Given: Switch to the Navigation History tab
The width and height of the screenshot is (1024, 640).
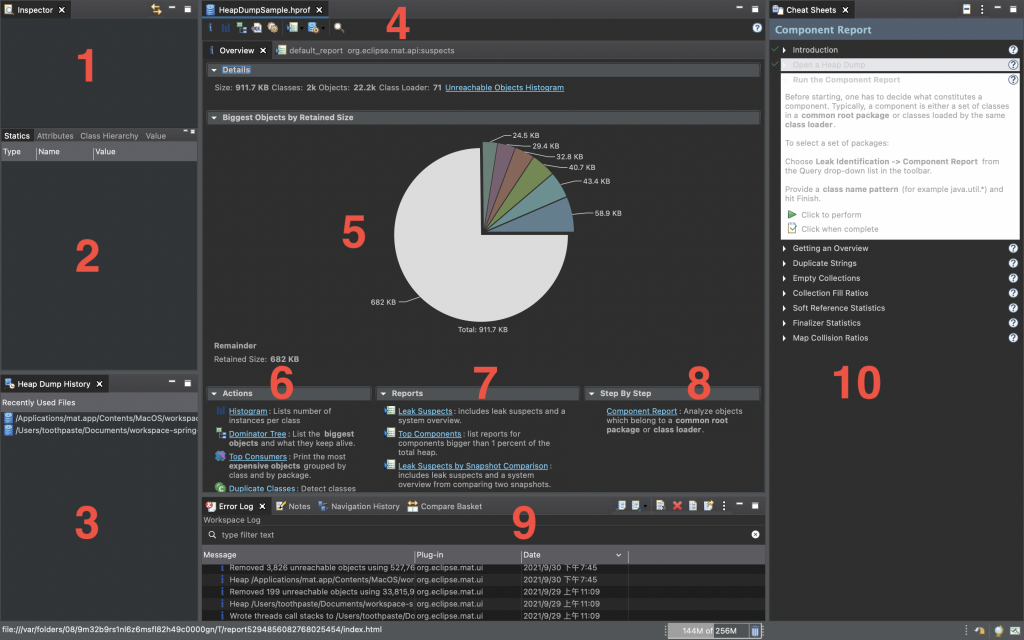Looking at the screenshot, I should coord(359,506).
